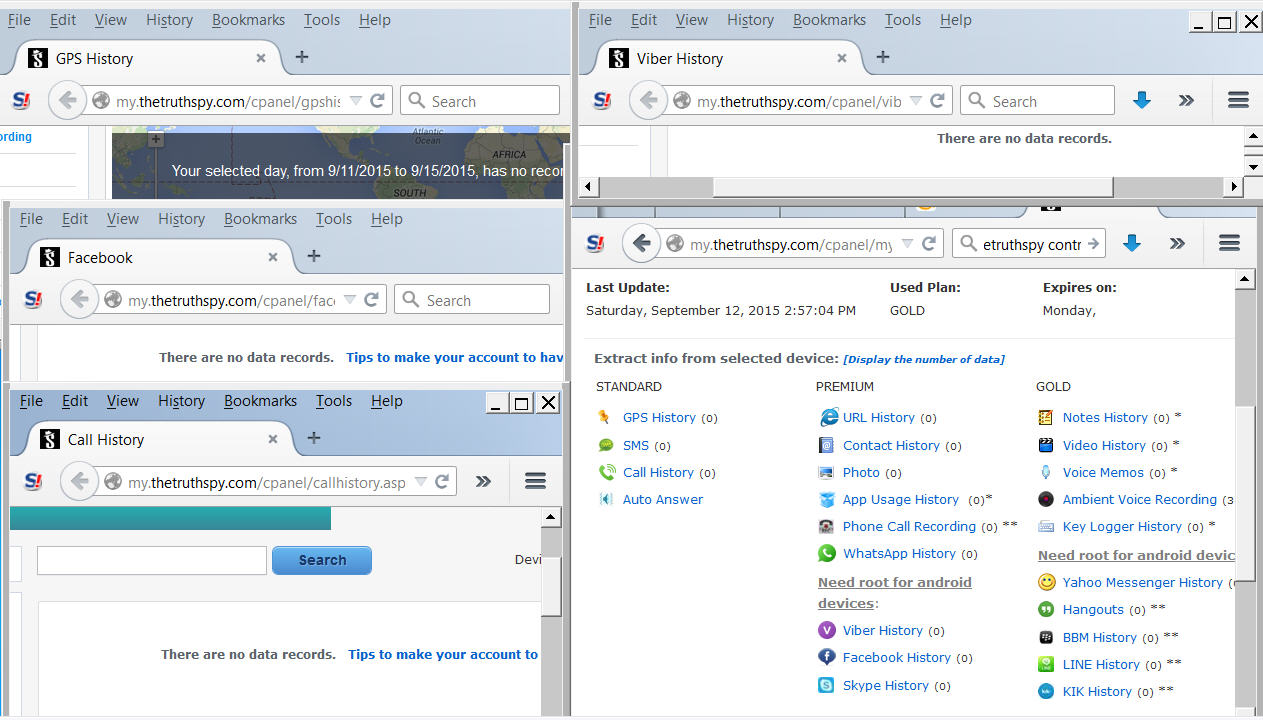Image resolution: width=1263 pixels, height=720 pixels.
Task: Click the horizontal scrollbar in Viber History window
Action: 912,187
